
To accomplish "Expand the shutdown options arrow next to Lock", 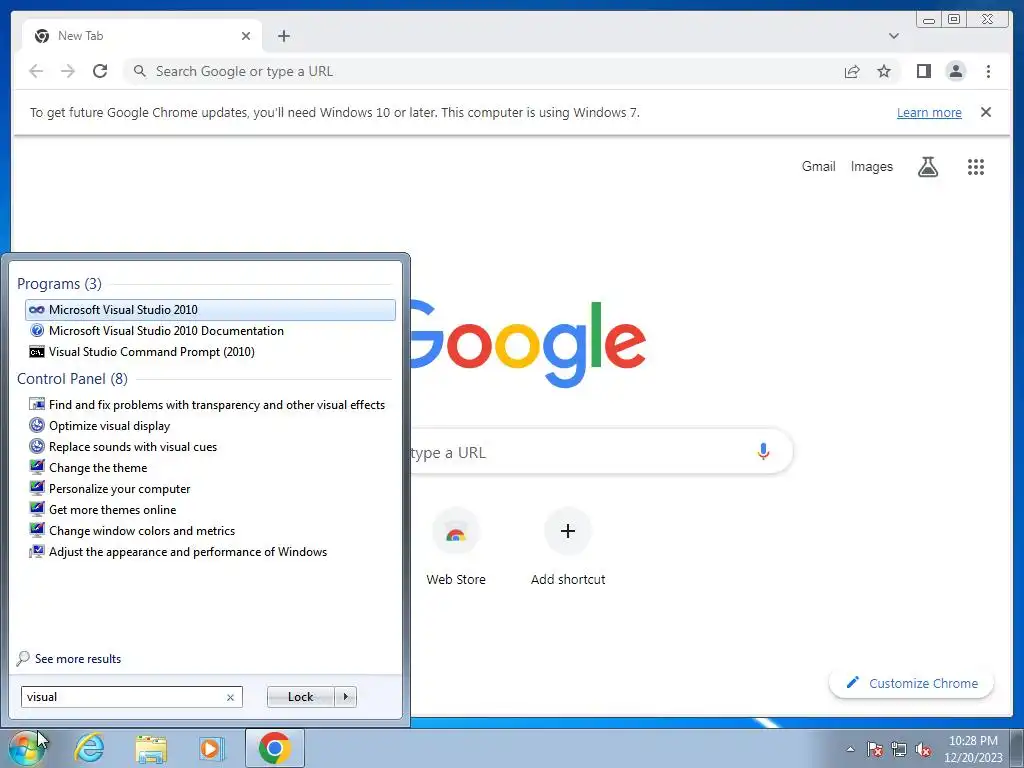I will tap(345, 697).
